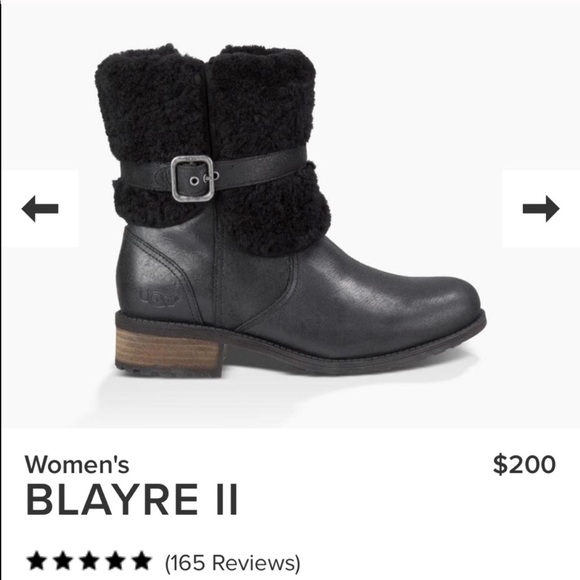Select the Women's category label
This screenshot has height=580, width=580.
pyautogui.click(x=77, y=464)
